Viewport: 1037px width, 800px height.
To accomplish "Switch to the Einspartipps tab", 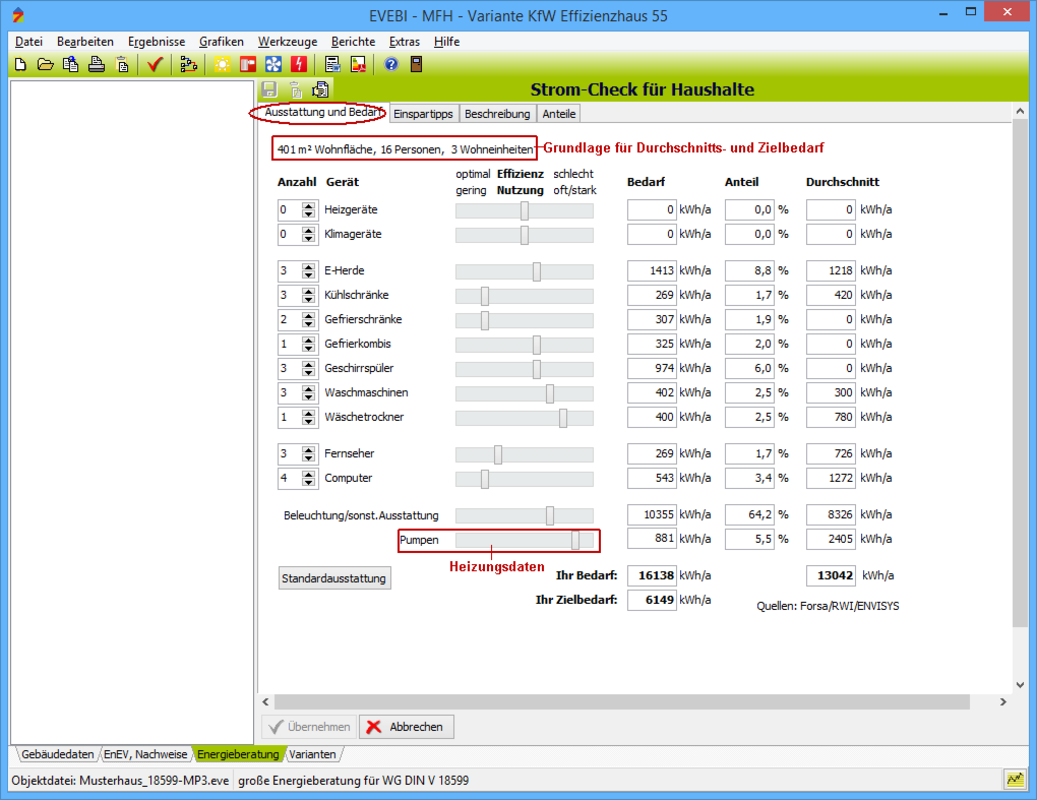I will pyautogui.click(x=423, y=114).
